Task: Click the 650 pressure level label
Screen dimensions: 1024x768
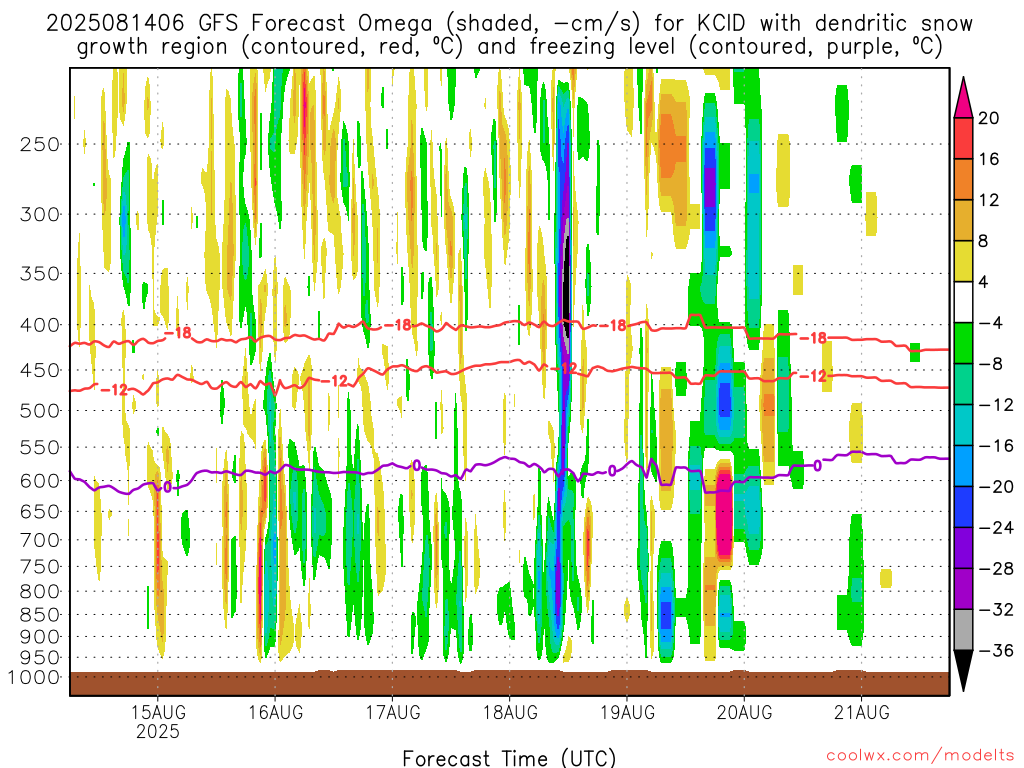Action: tap(40, 511)
